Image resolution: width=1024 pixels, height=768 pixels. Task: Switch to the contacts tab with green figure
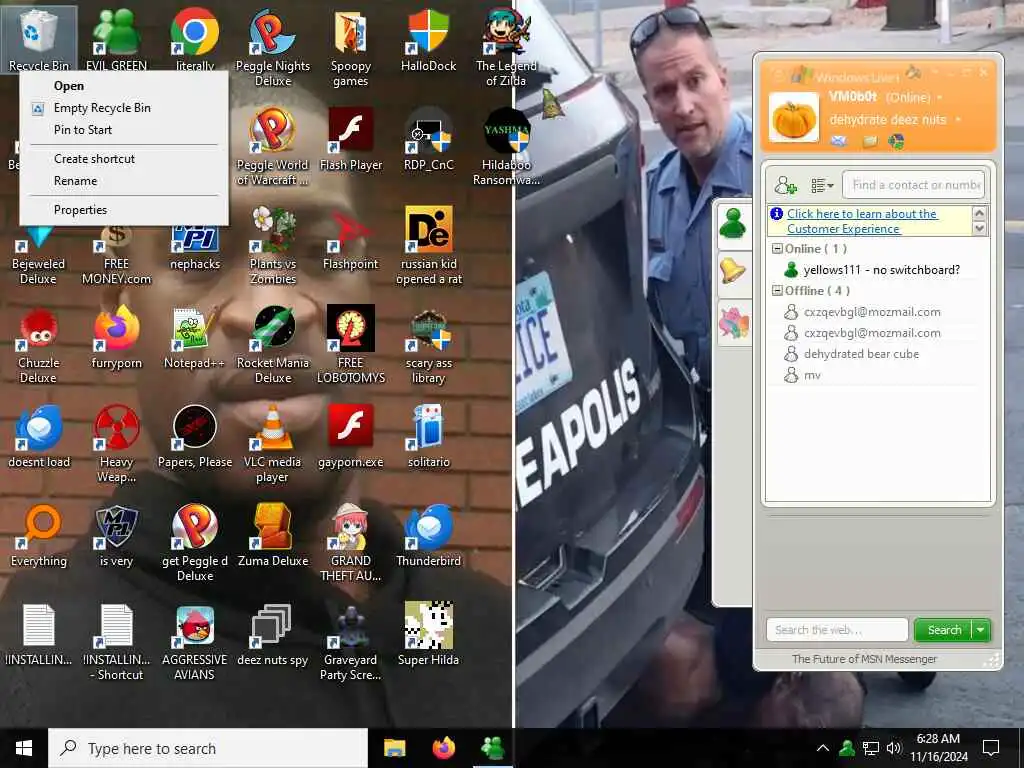click(733, 224)
